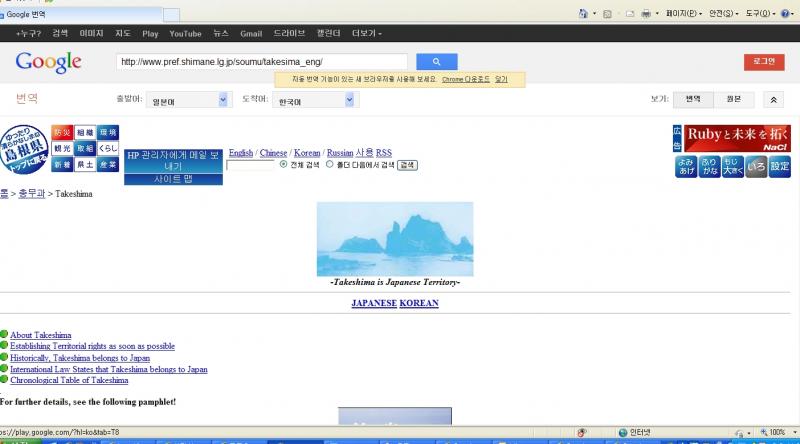Screen dimensions: 800x444
Task: Click the Shimane Prefecture round logo
Action: pos(24,151)
